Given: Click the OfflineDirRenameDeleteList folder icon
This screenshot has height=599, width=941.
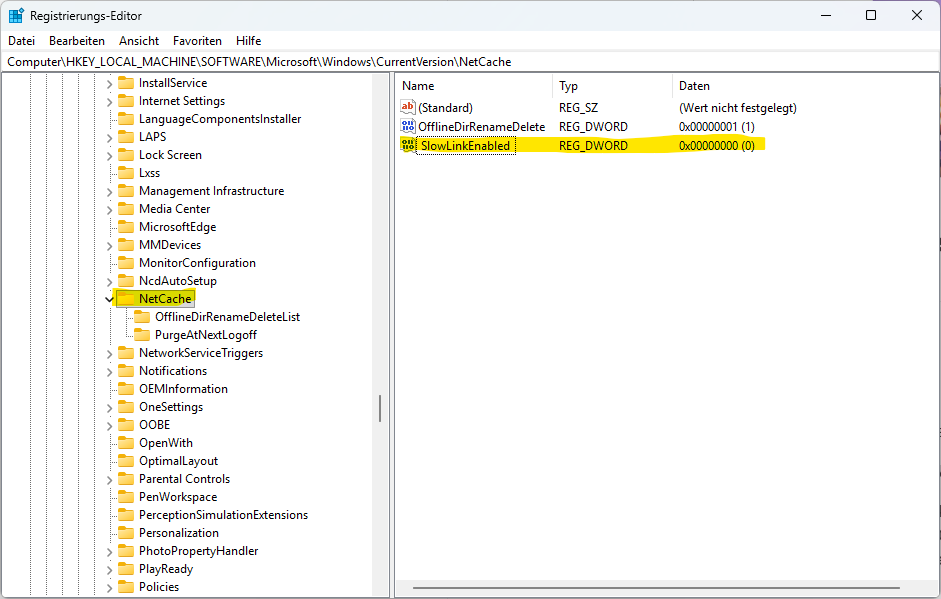Looking at the screenshot, I should (142, 317).
